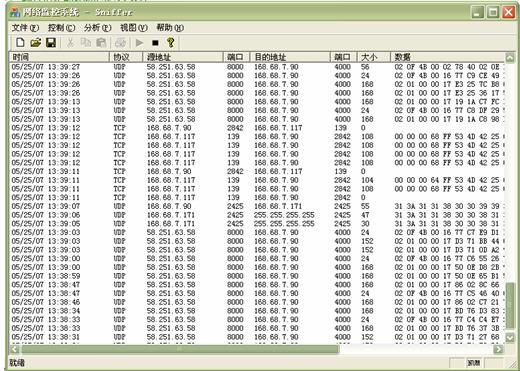520x371 pixels.
Task: Open the 控制(C) menu
Action: (61, 28)
